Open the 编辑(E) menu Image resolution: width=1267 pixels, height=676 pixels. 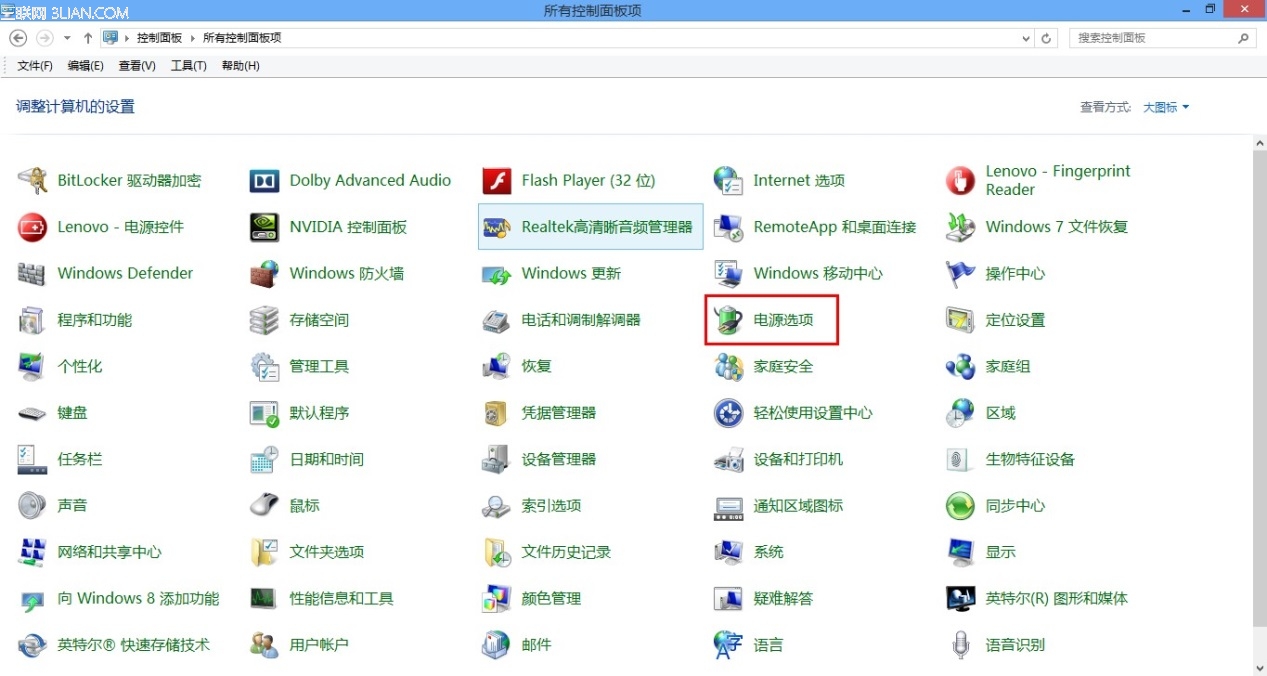tap(85, 66)
